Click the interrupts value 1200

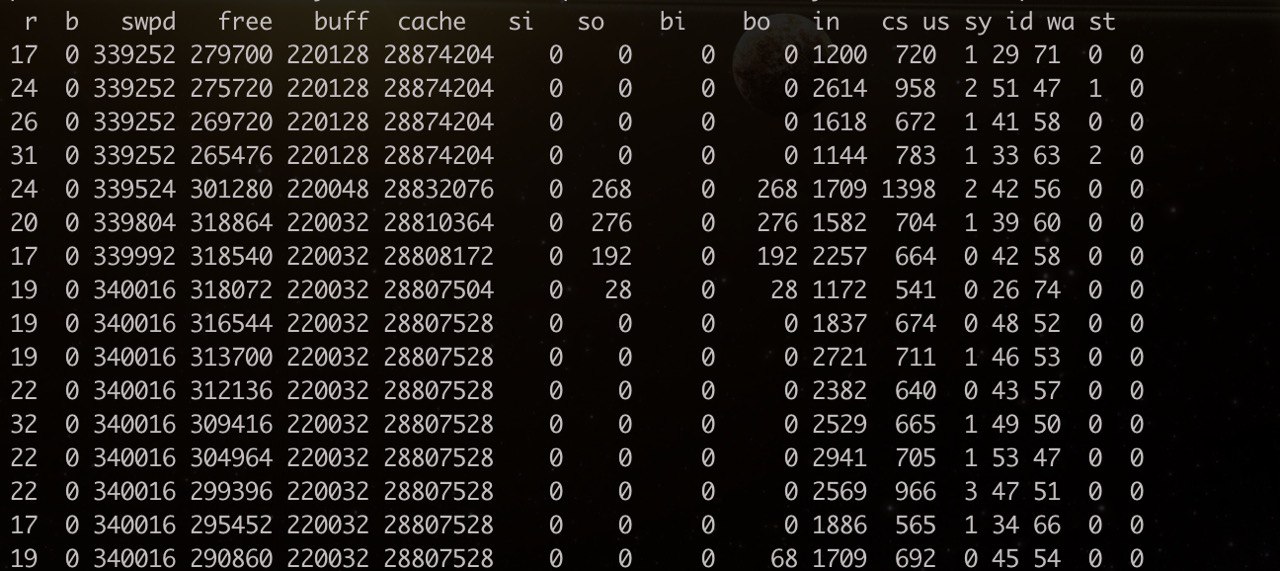click(840, 55)
